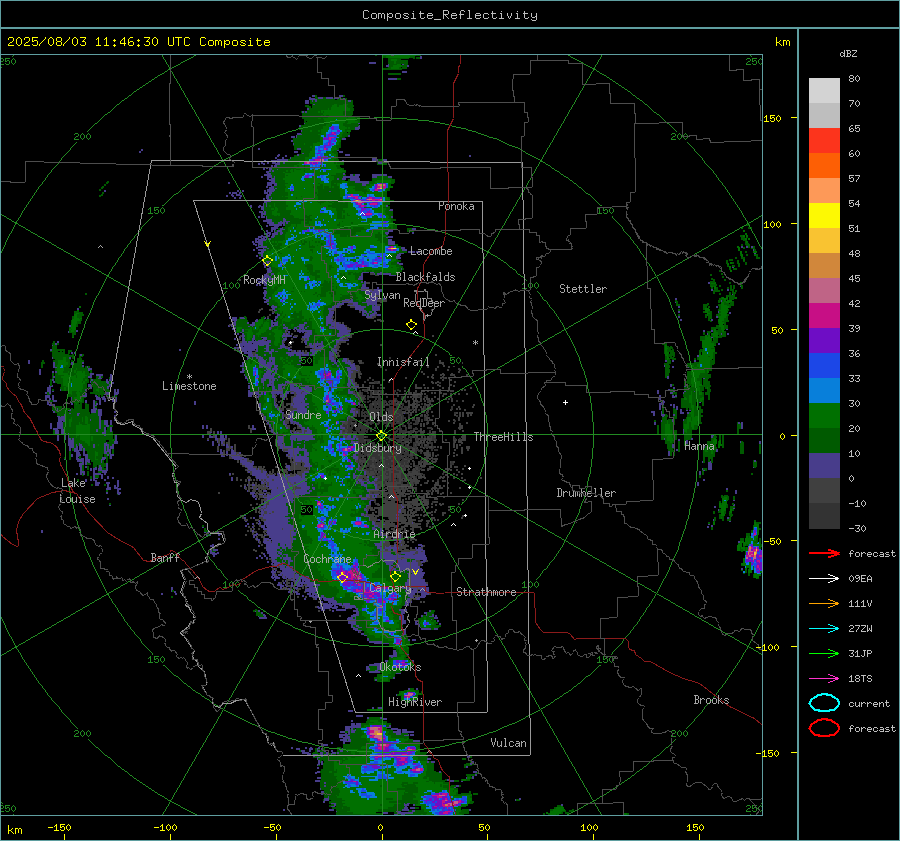Viewport: 900px width, 841px height.
Task: Select the Cochrane label
Action: (x=327, y=559)
